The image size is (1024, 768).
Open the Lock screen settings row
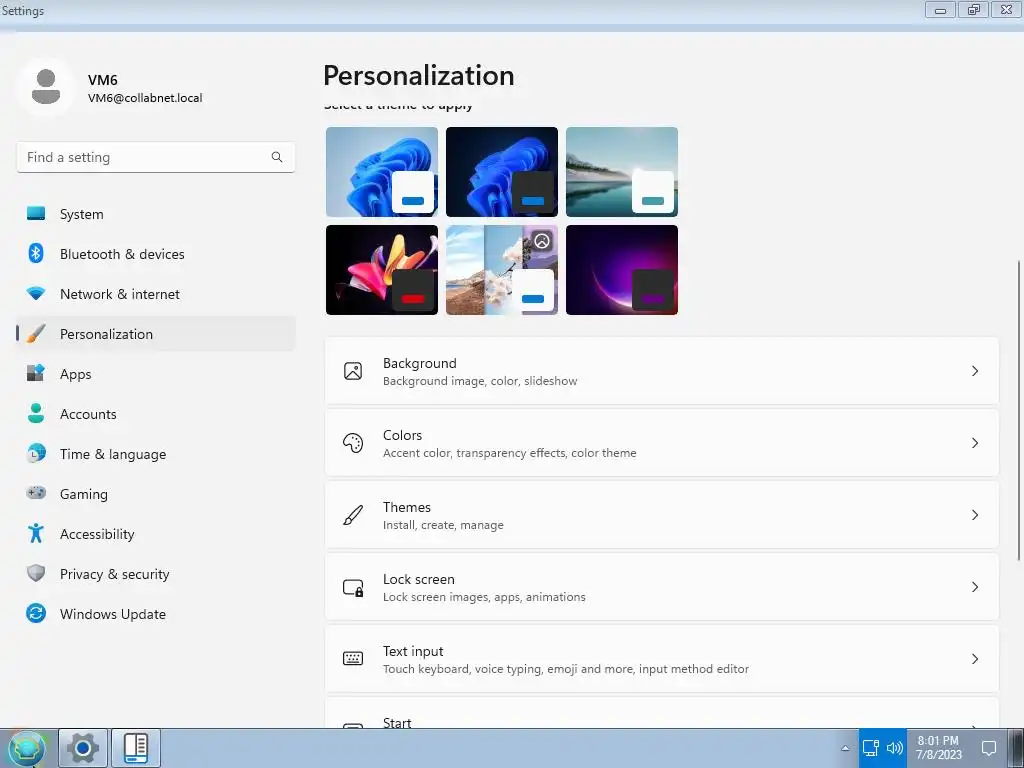pos(662,587)
